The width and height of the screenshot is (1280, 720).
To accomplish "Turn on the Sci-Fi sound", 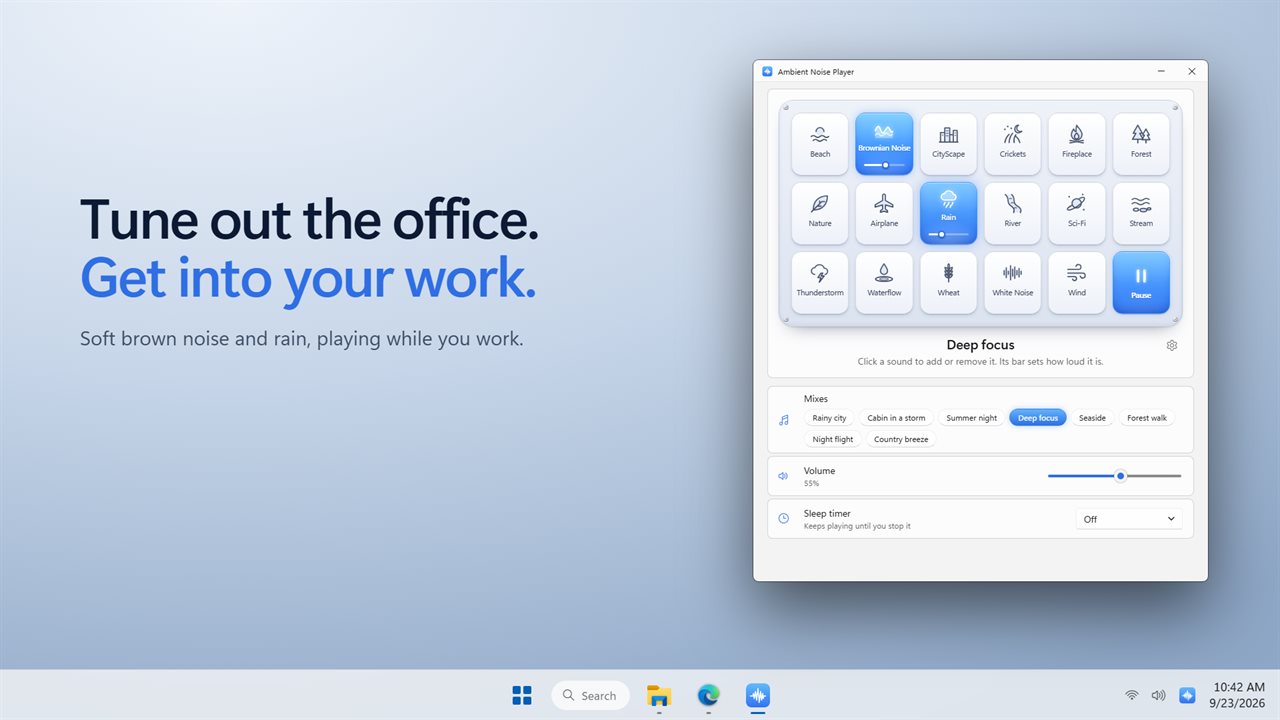I will point(1077,213).
